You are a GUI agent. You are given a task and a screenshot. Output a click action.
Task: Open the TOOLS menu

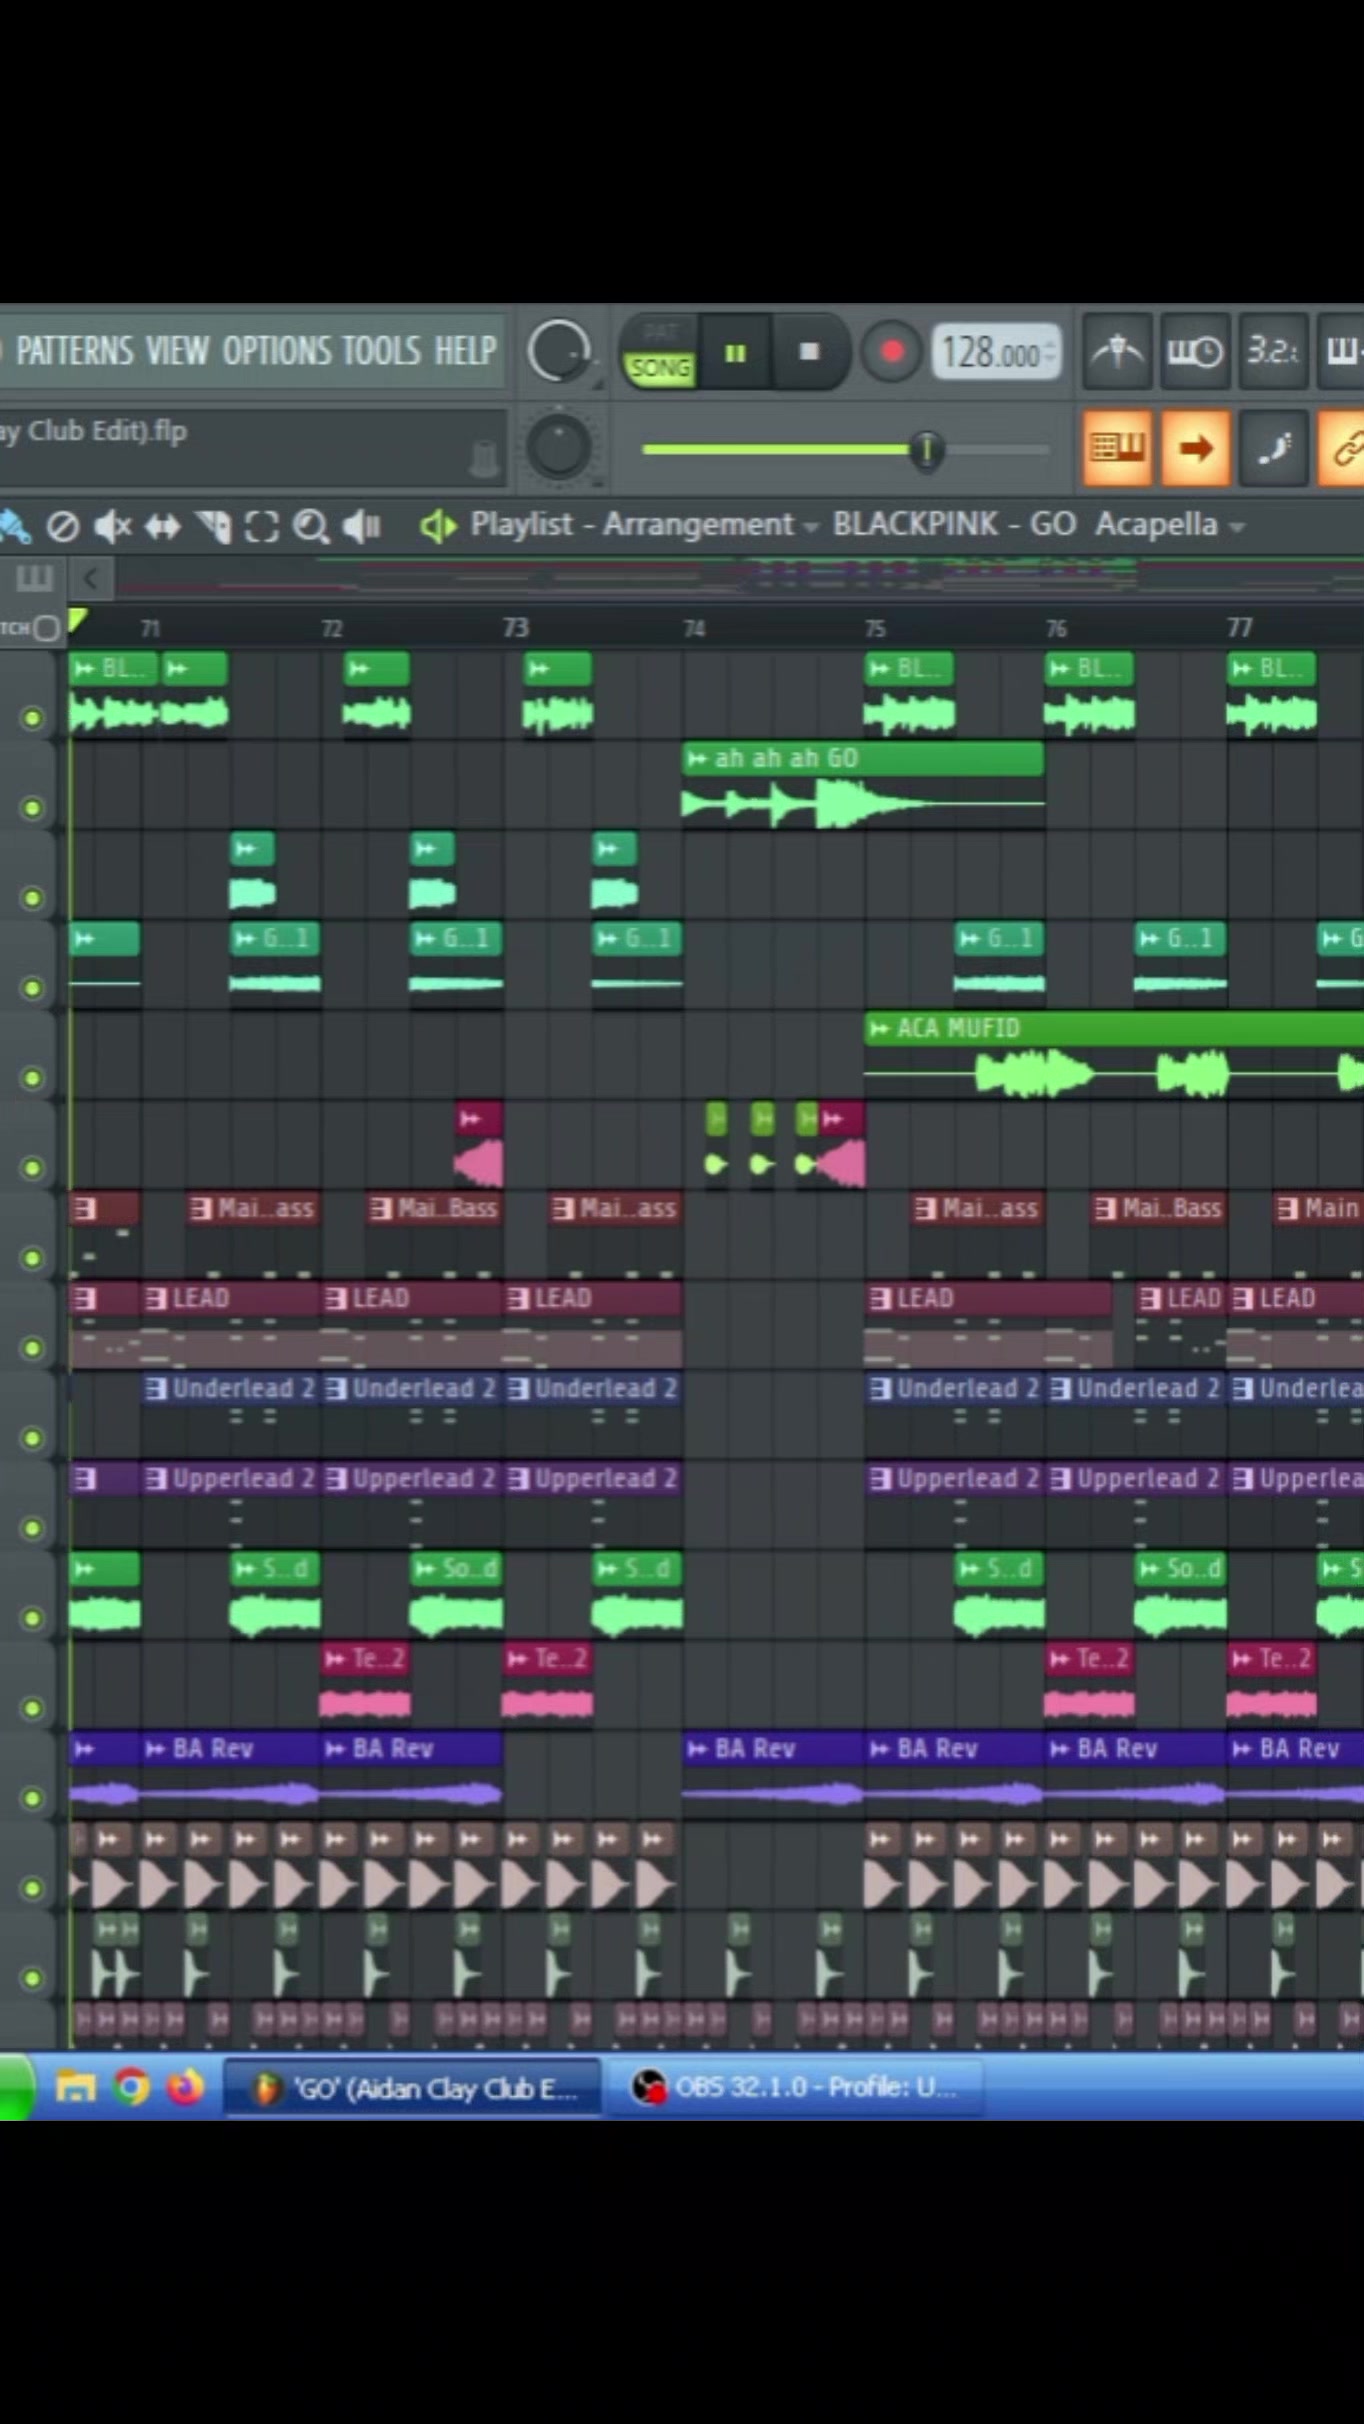(x=382, y=351)
